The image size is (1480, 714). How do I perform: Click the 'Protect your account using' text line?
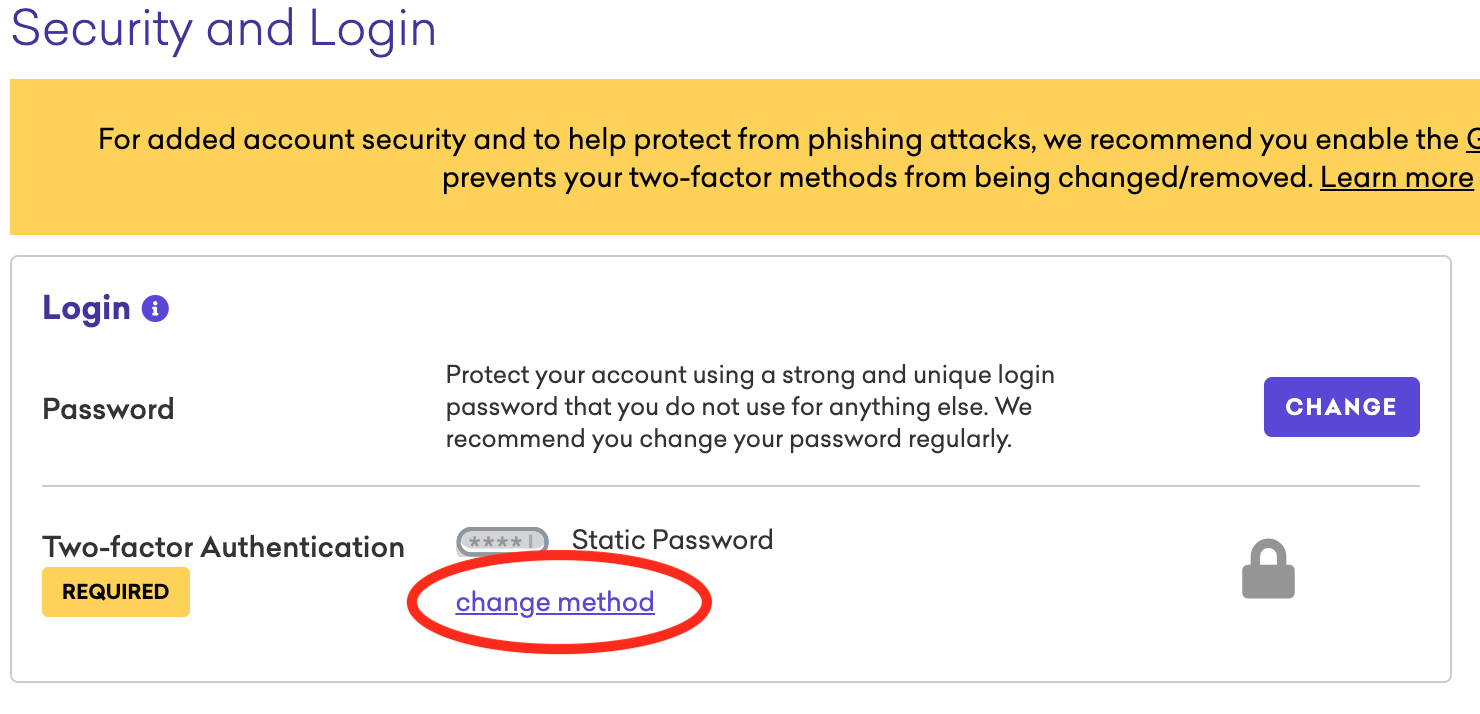750,376
